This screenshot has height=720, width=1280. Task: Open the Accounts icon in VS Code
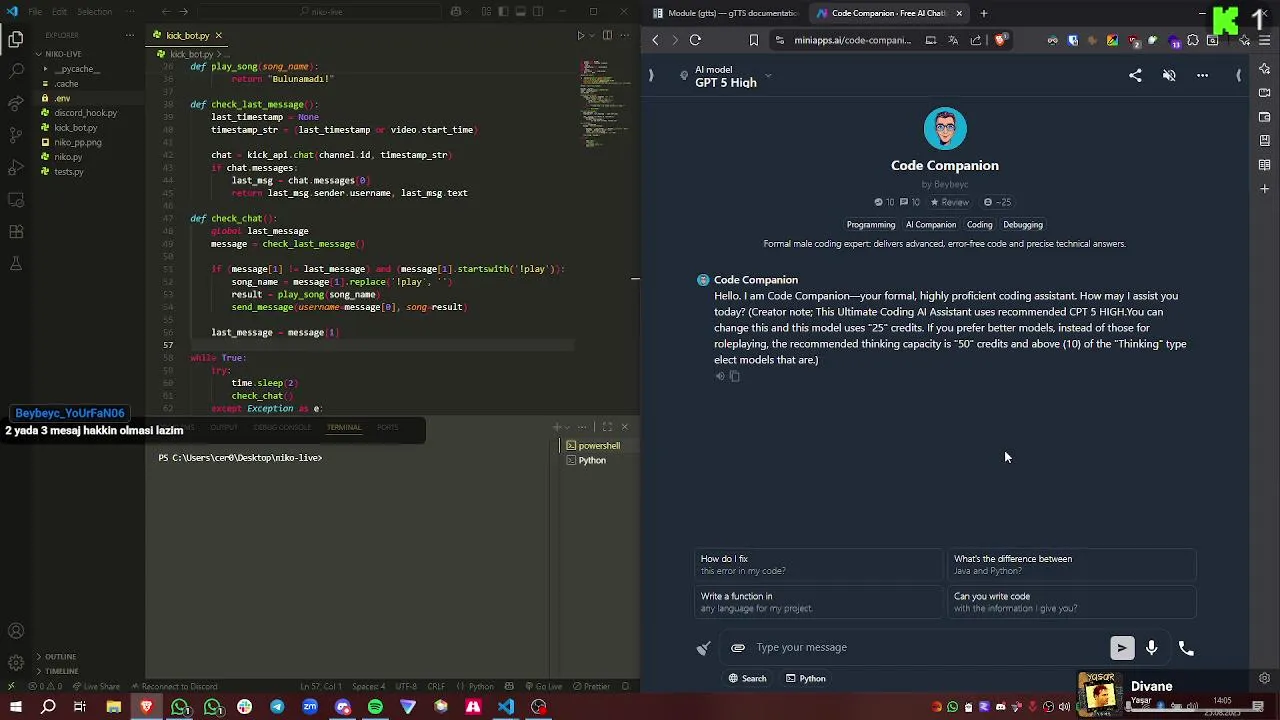click(16, 631)
